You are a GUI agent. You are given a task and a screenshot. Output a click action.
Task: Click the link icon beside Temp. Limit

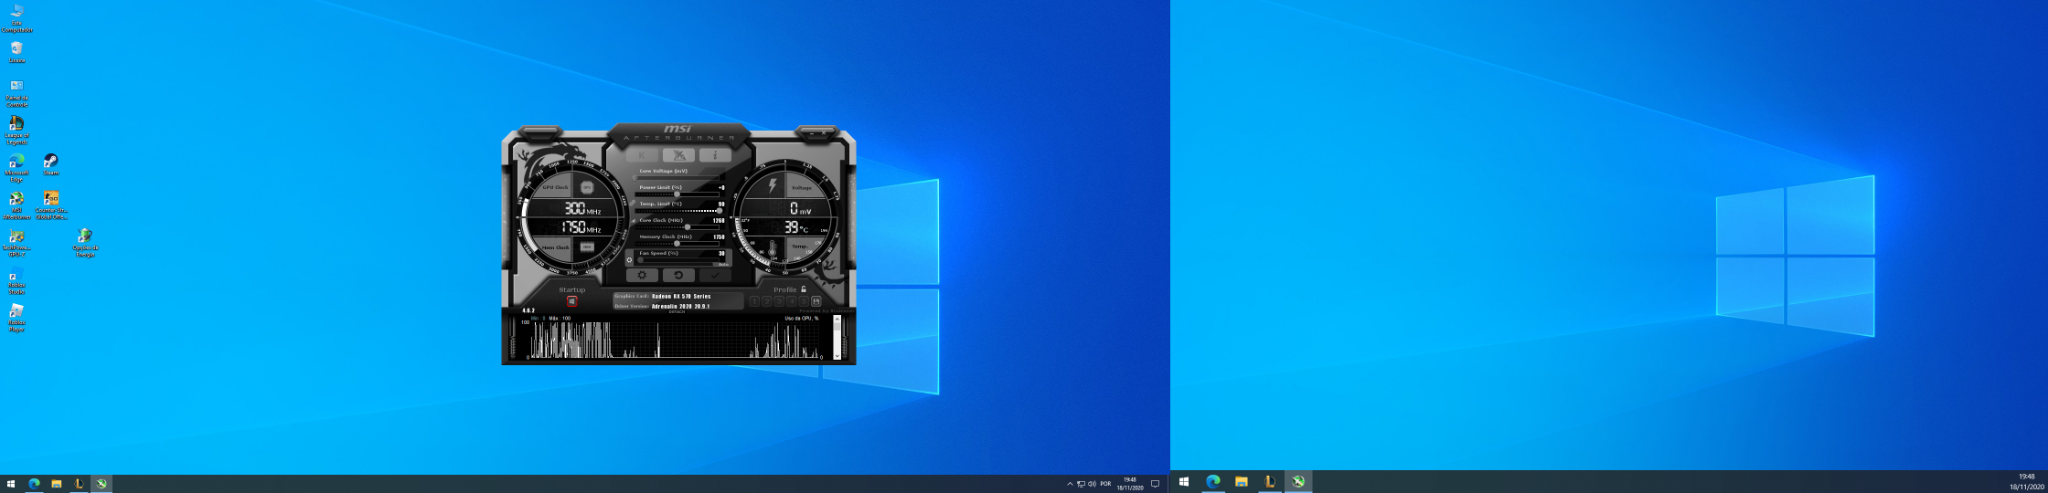(x=632, y=203)
